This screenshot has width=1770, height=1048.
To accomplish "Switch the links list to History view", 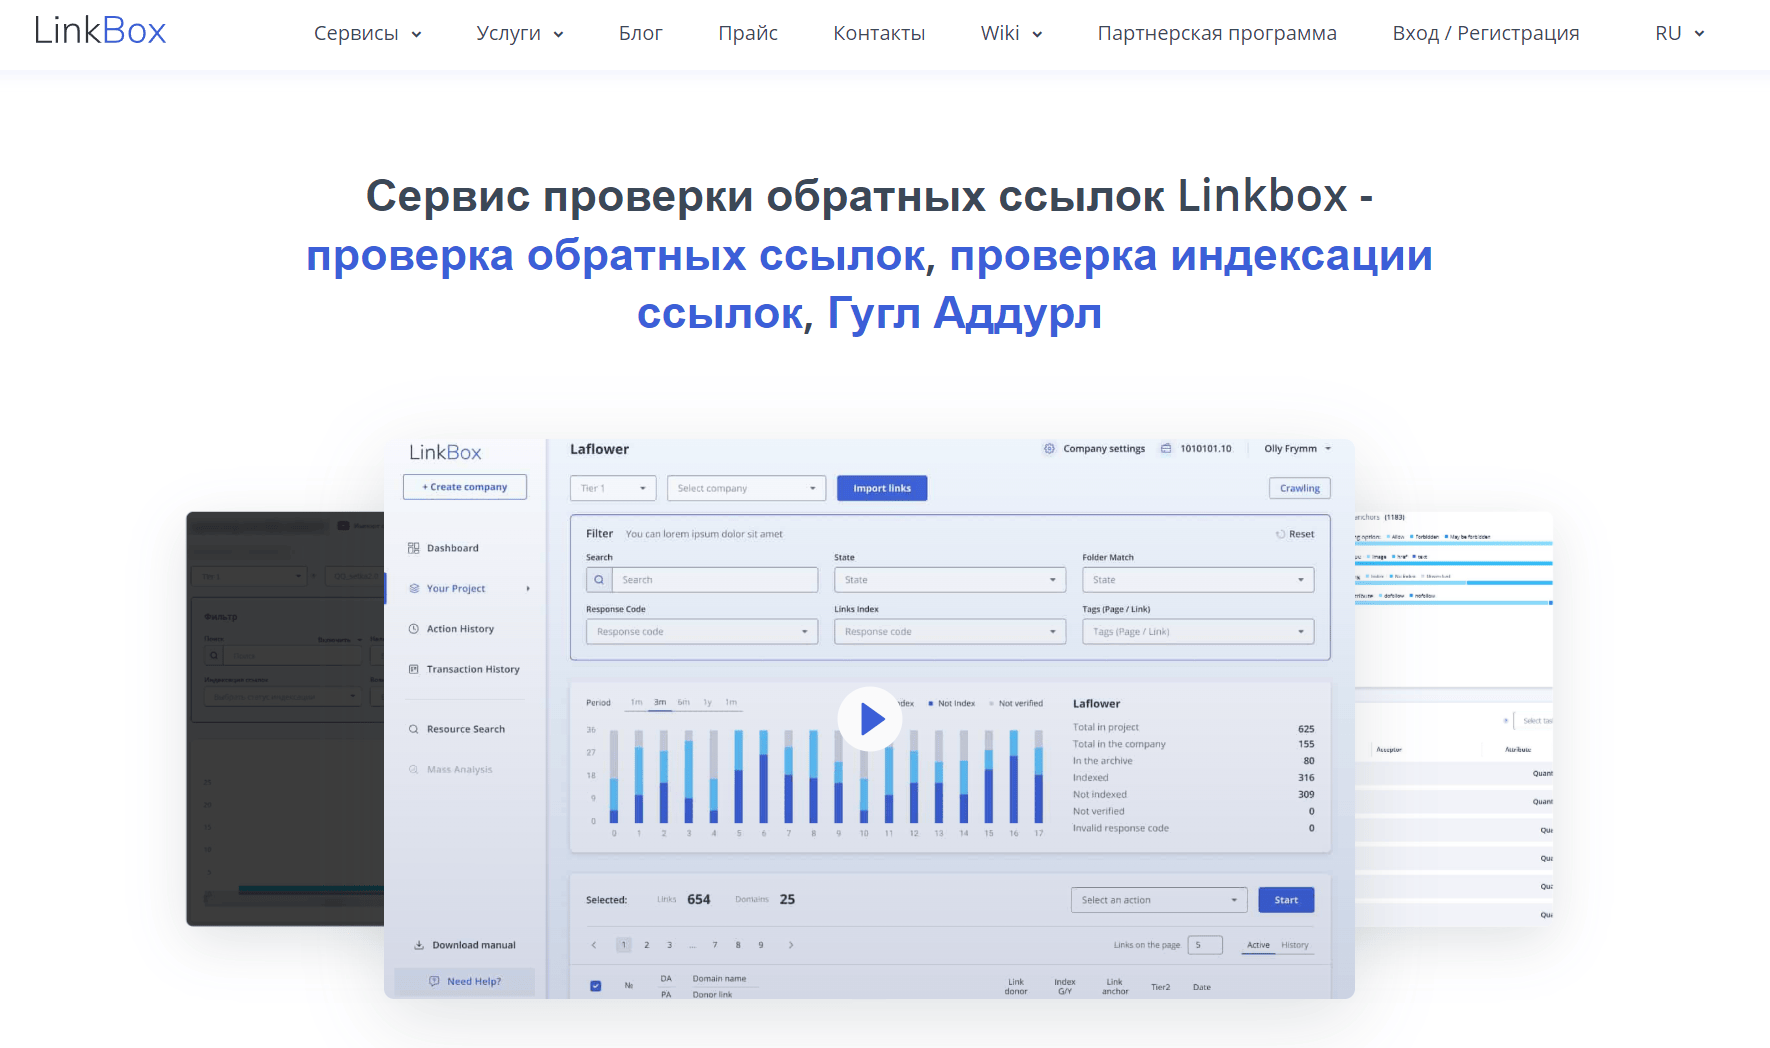I will point(1295,944).
